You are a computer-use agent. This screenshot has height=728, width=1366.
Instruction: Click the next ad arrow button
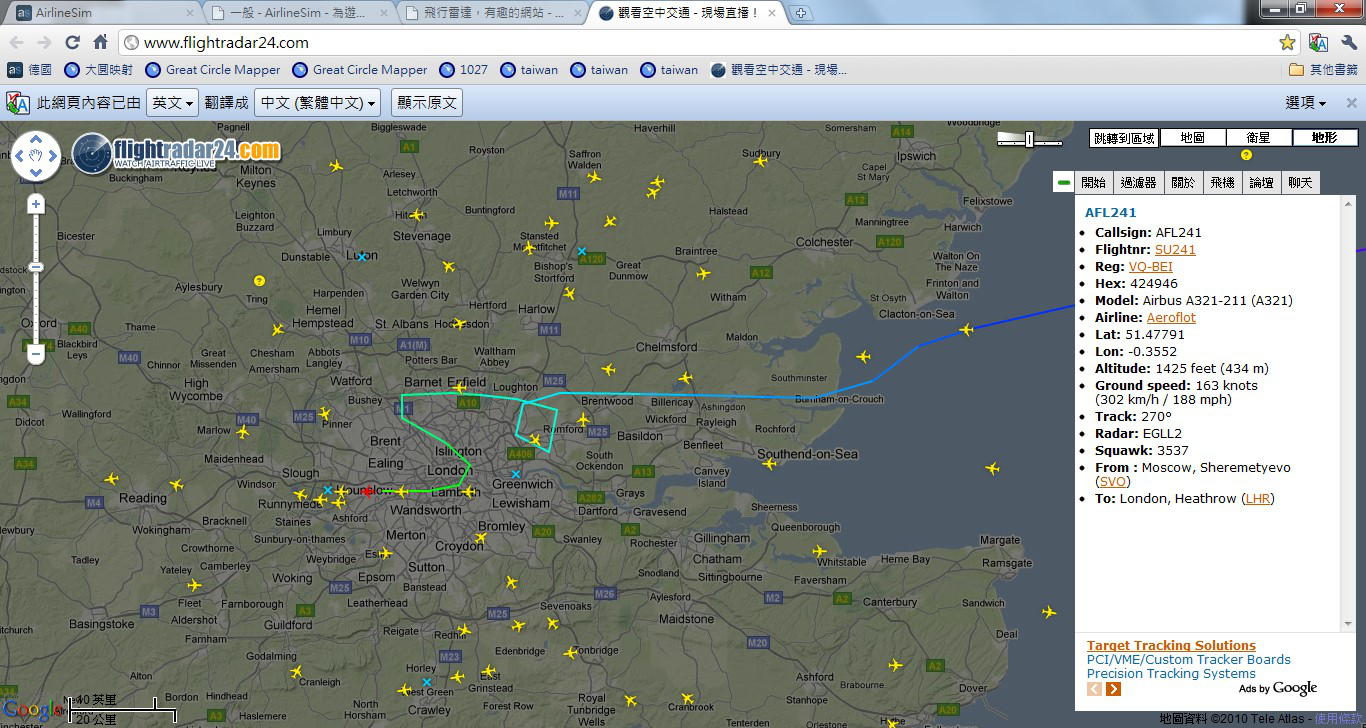pyautogui.click(x=1113, y=689)
